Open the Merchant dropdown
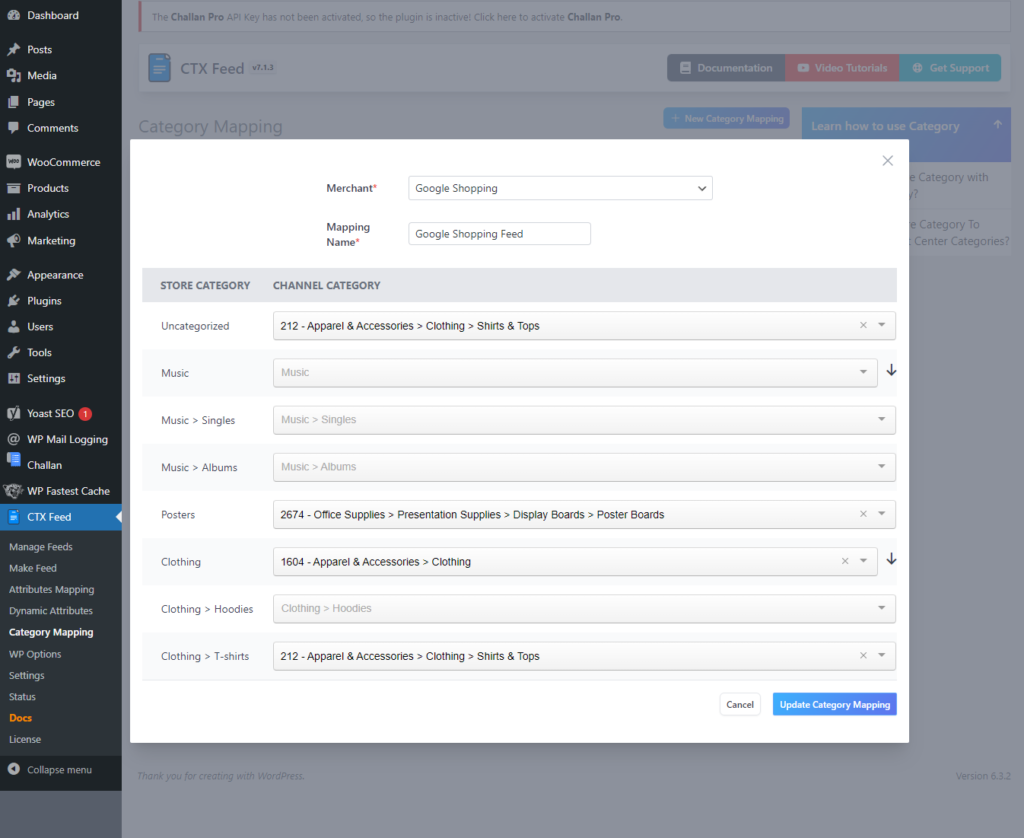 click(560, 188)
